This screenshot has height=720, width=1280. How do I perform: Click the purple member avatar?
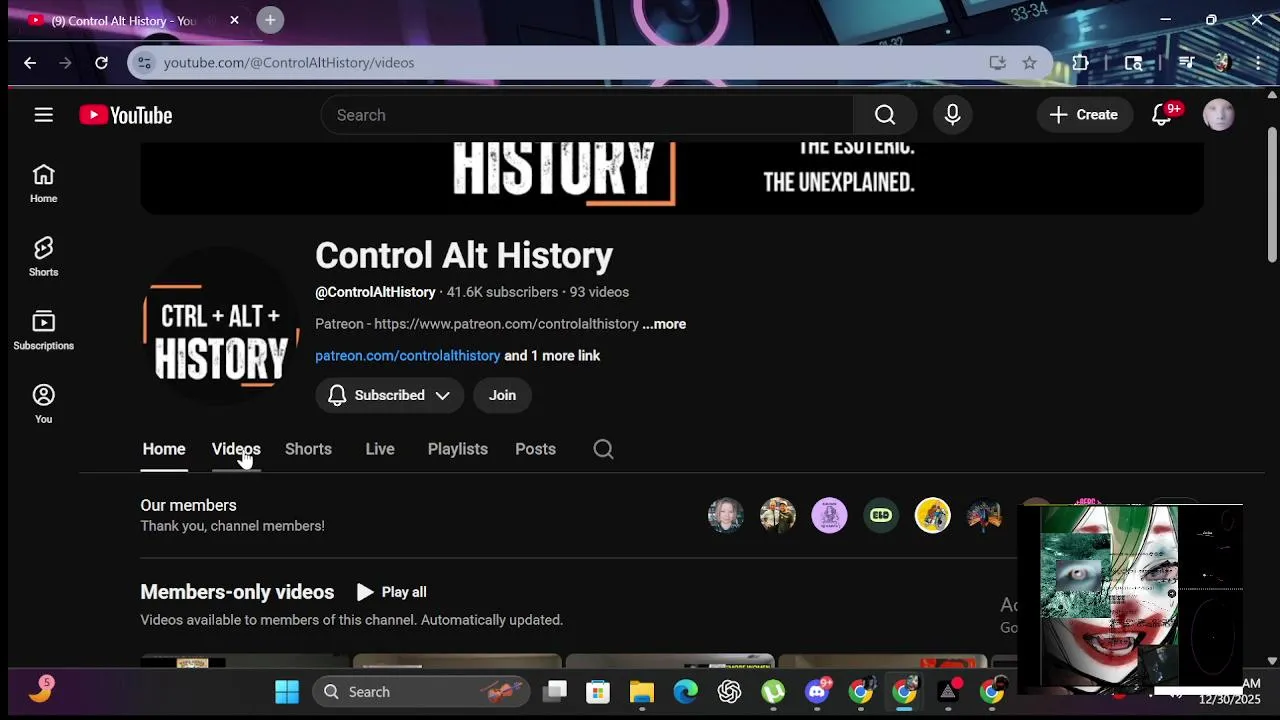click(829, 515)
